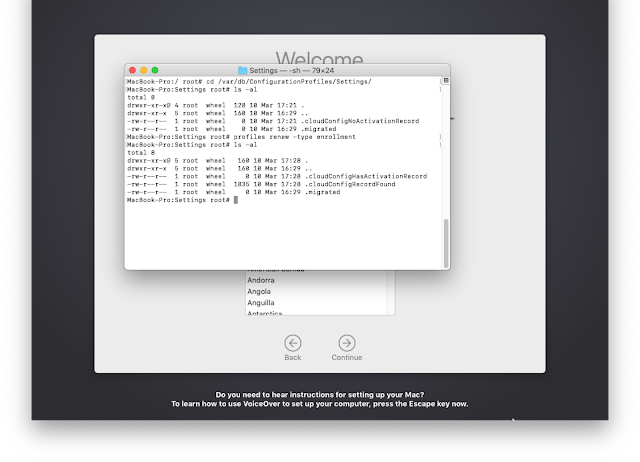
Task: Click the Back label under the arrow
Action: (x=293, y=358)
